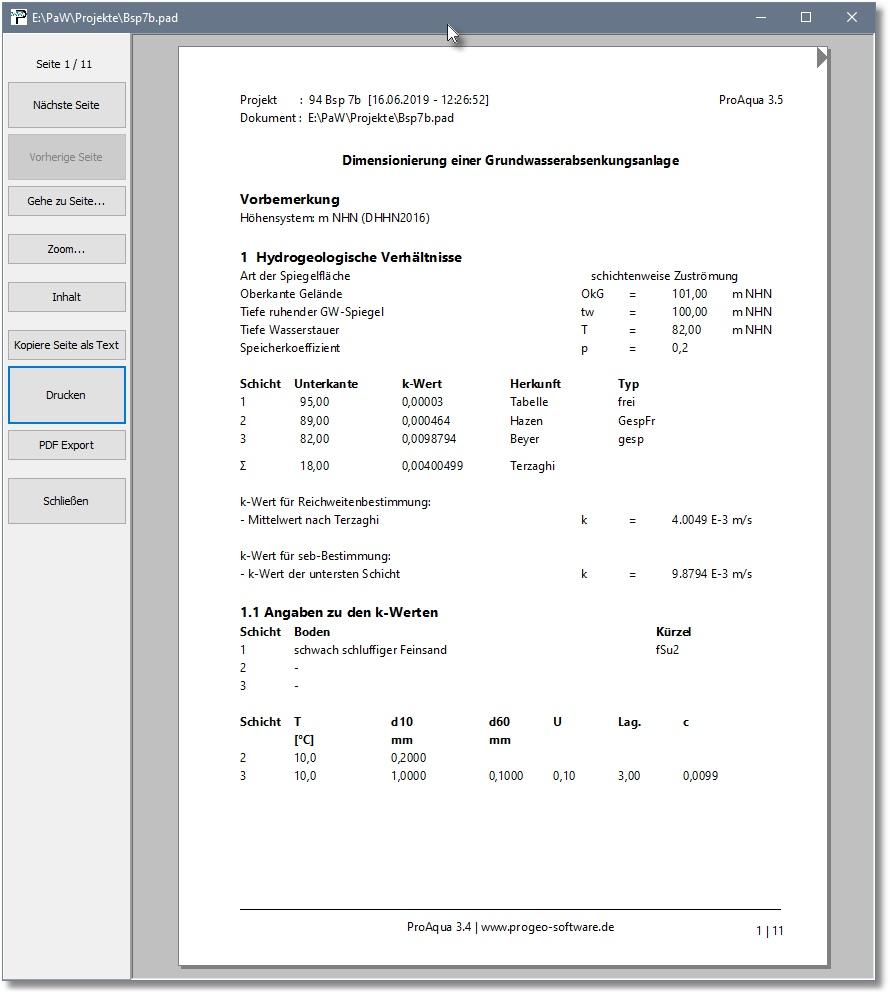Viewport: 890px width, 995px height.
Task: Show the Inhalt table of contents
Action: (x=66, y=297)
